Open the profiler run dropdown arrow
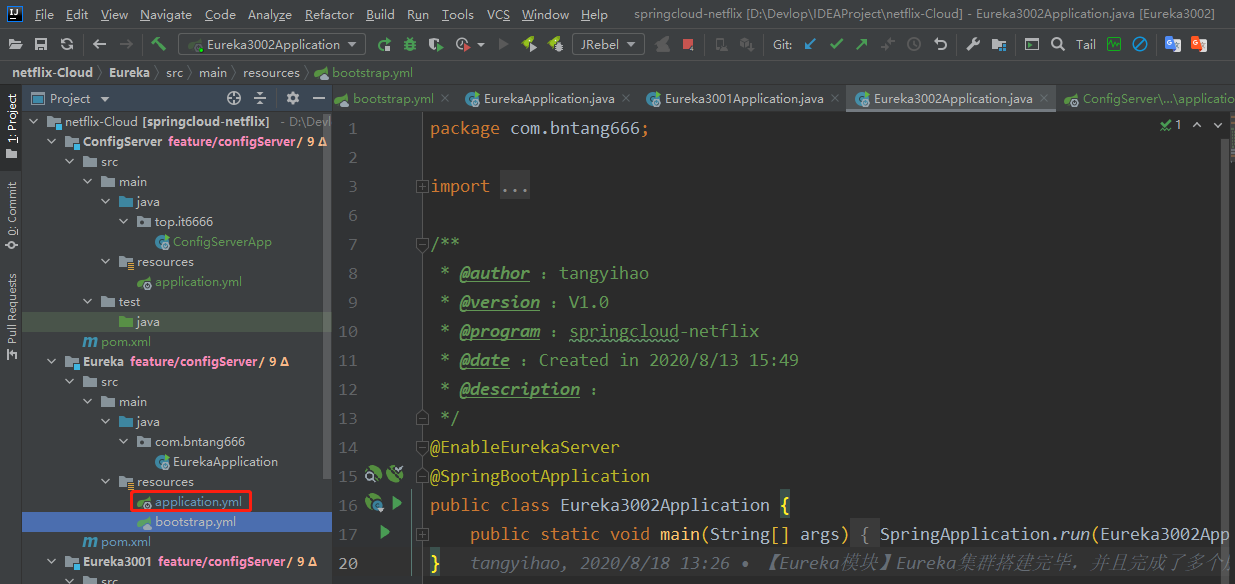This screenshot has width=1235, height=584. click(481, 45)
